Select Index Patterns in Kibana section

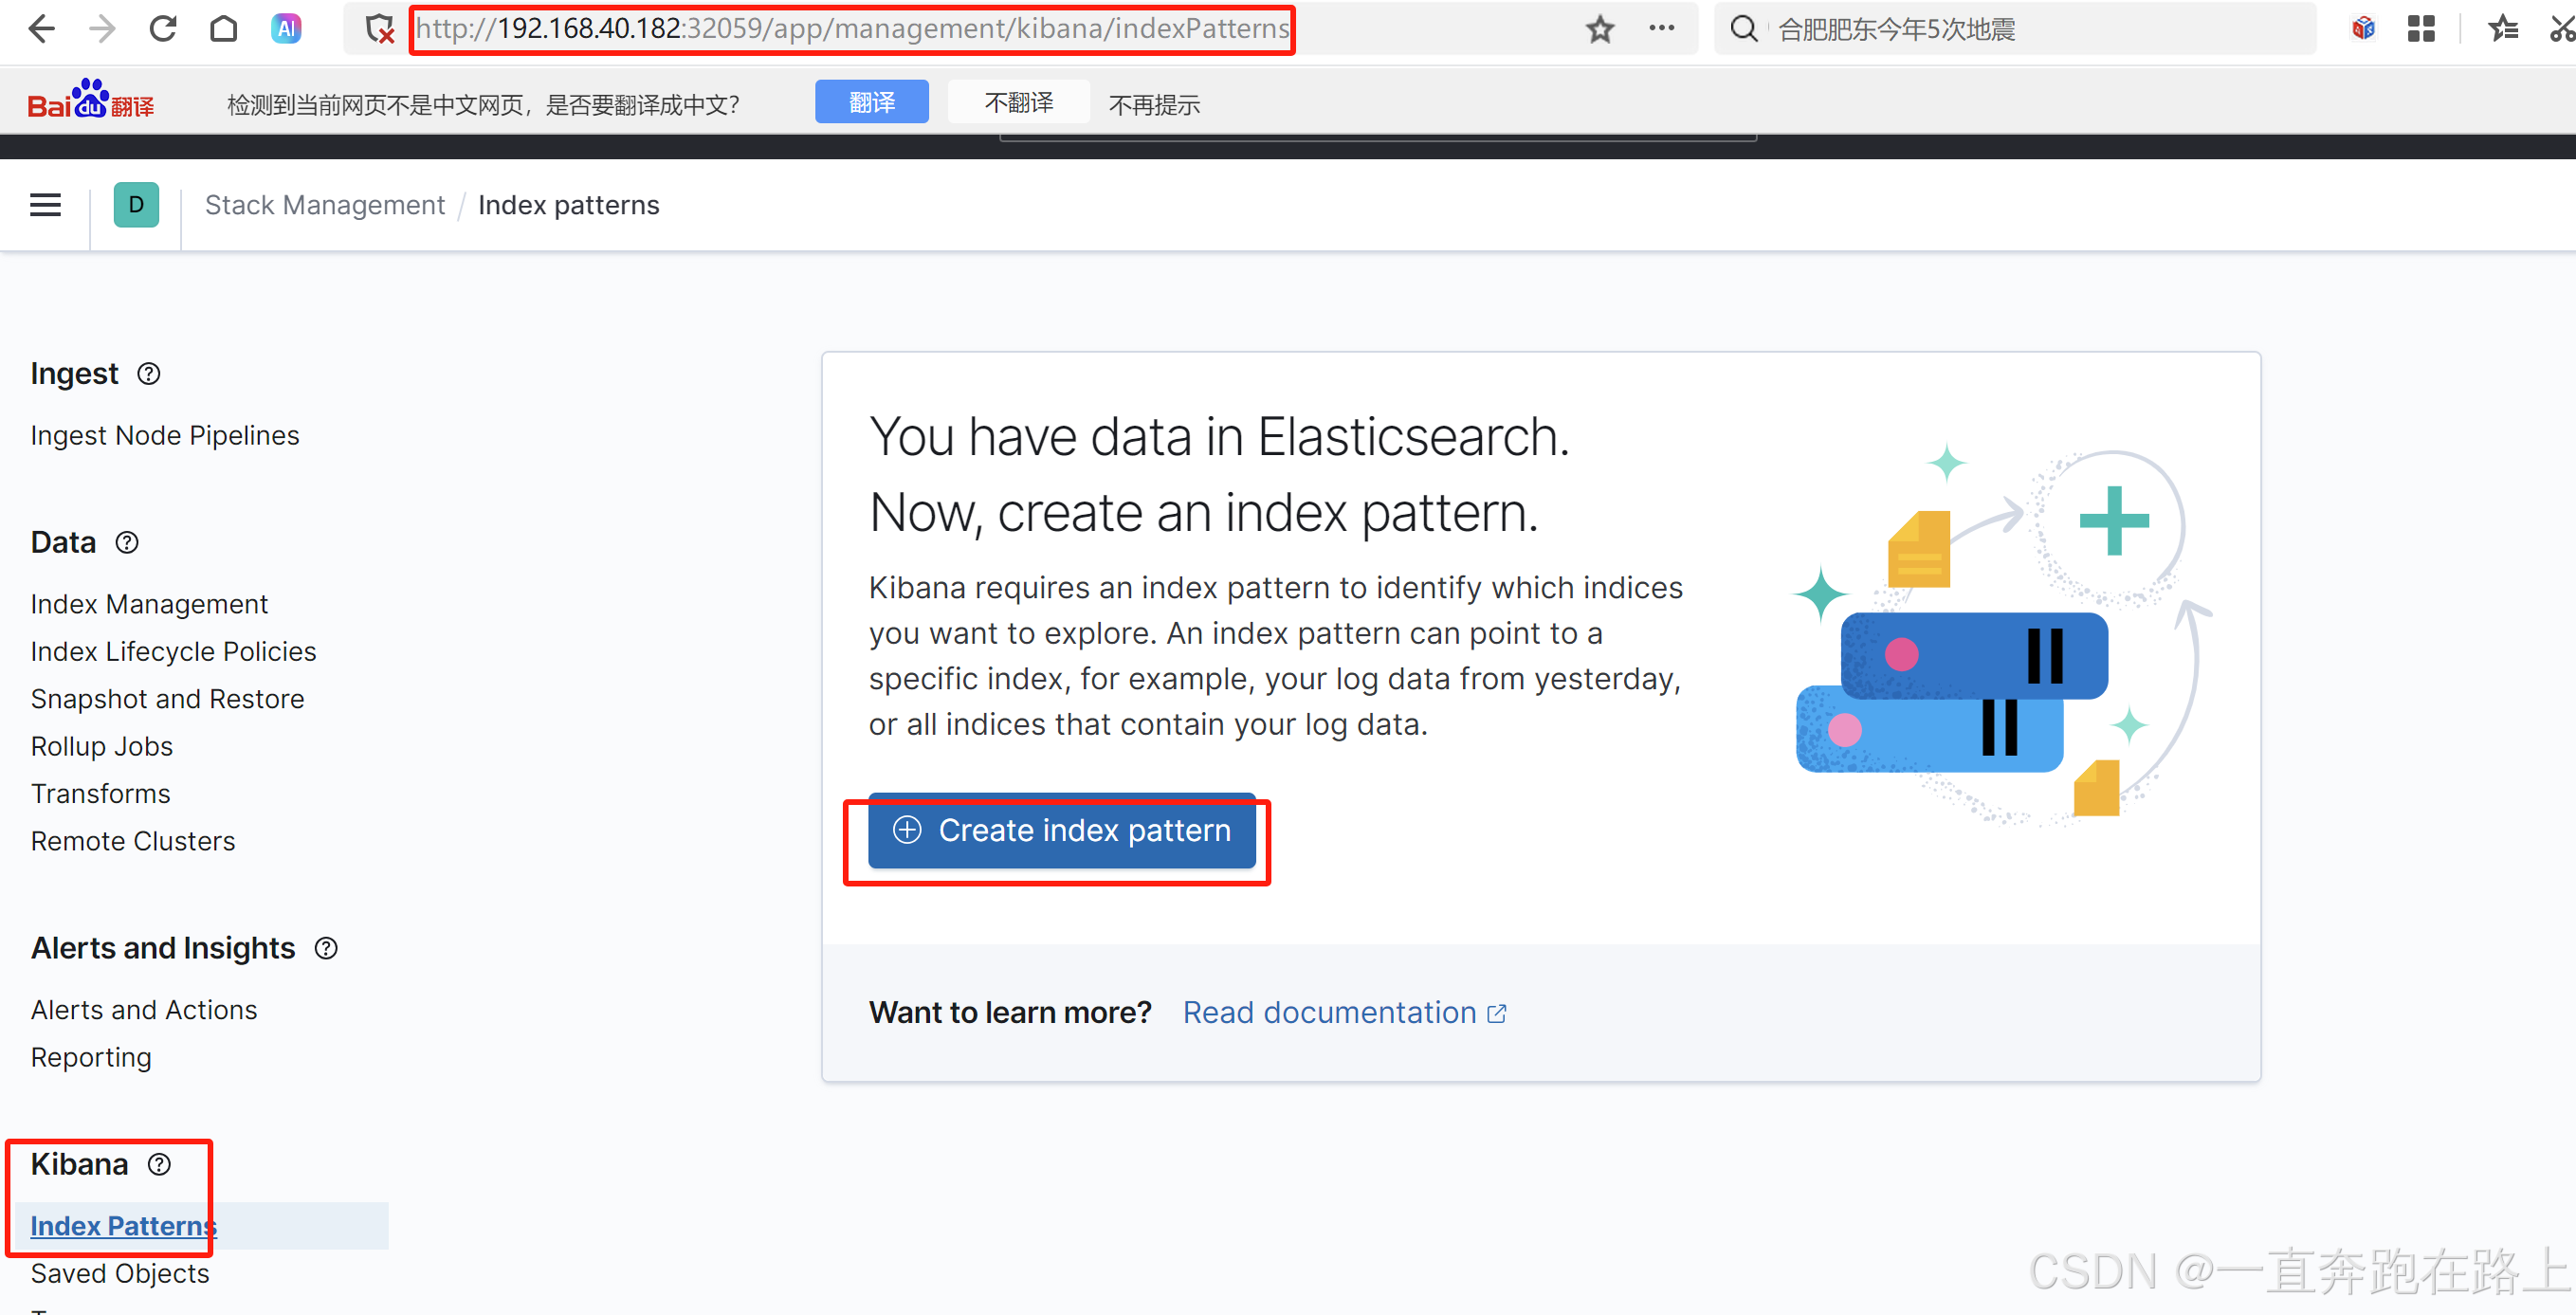coord(123,1227)
